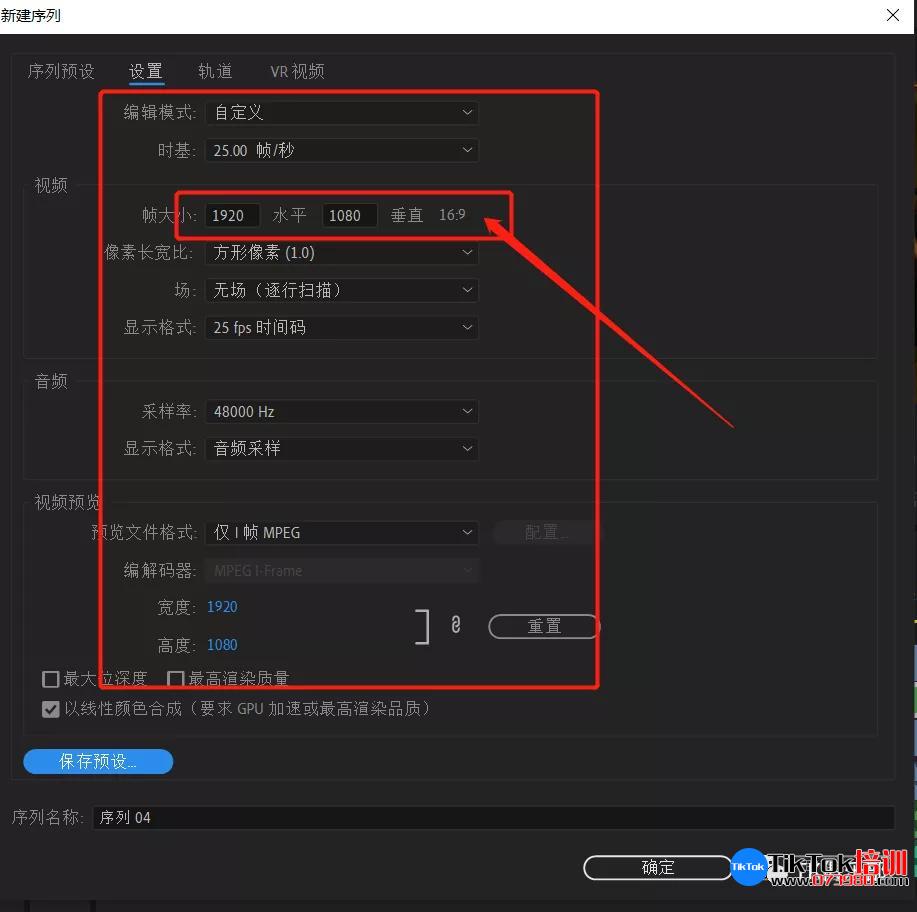The width and height of the screenshot is (917, 912).
Task: Click the preview 高度 value 1080
Action: (x=222, y=645)
